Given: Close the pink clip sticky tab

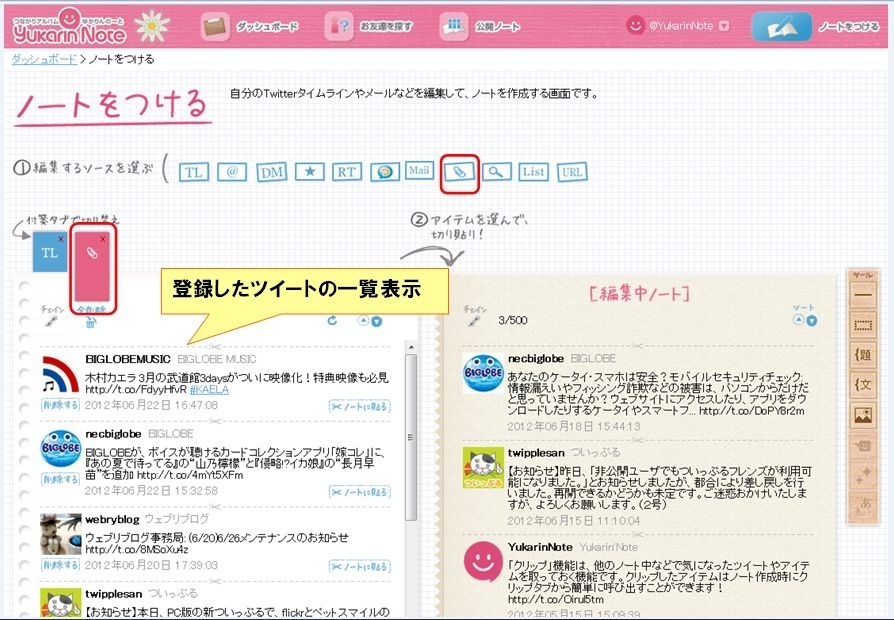Looking at the screenshot, I should tap(103, 238).
